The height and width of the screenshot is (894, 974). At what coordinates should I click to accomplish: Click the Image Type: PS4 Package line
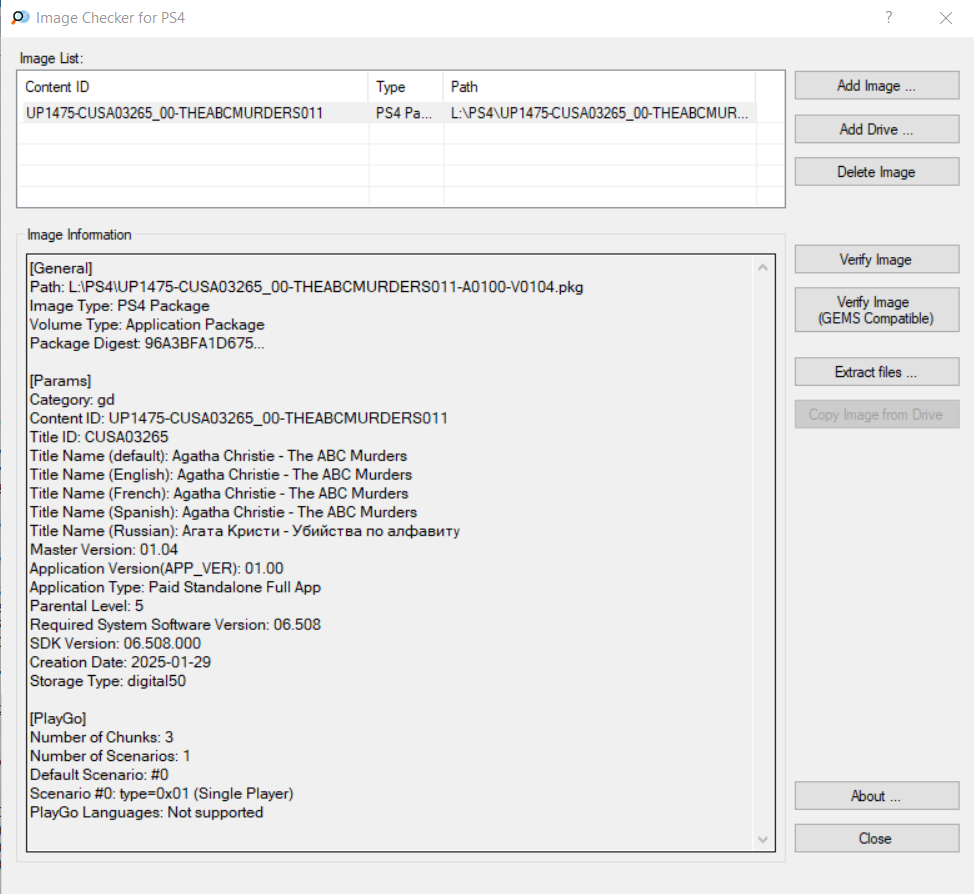coord(119,306)
